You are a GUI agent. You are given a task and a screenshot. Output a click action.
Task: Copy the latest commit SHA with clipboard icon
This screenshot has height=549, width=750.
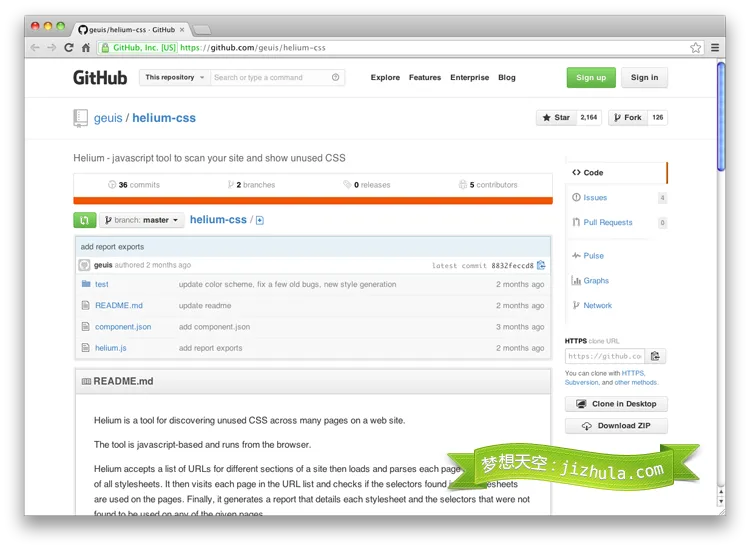[541, 265]
